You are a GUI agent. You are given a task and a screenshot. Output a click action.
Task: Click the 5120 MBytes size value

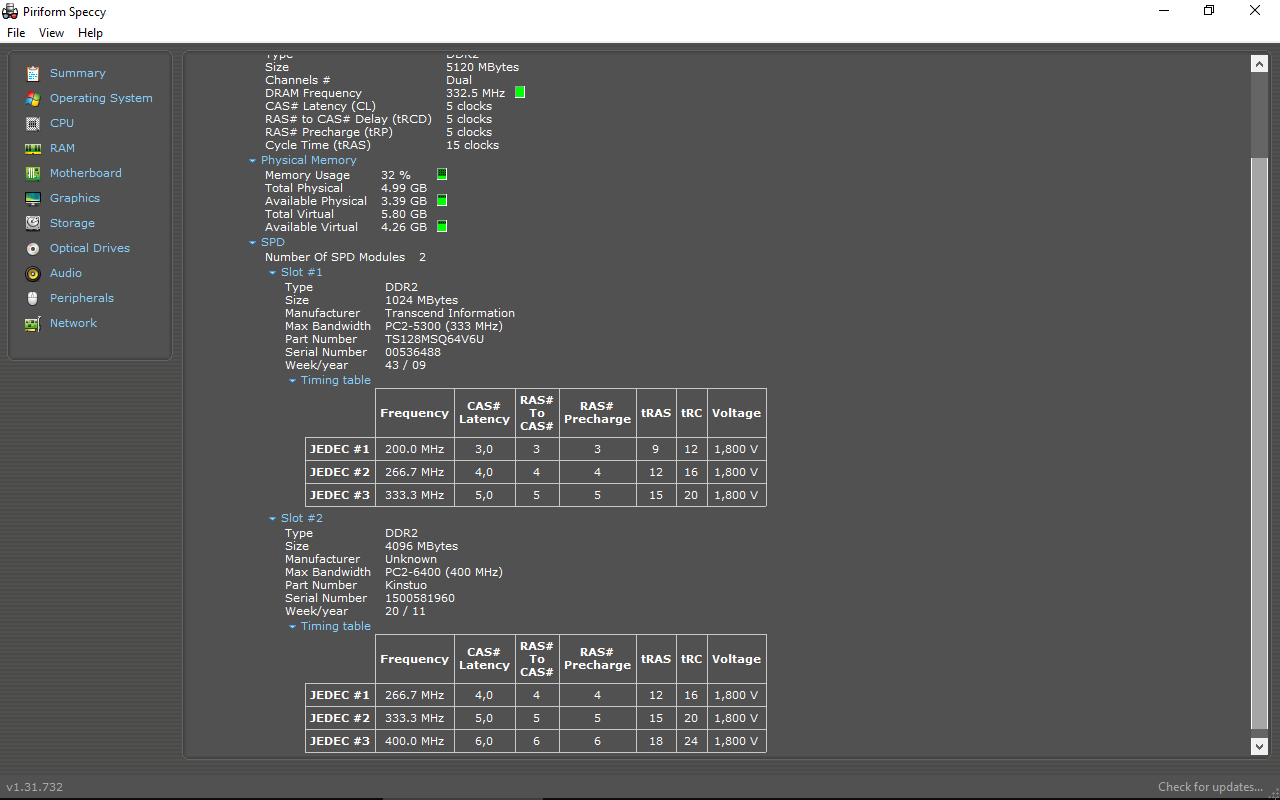483,67
